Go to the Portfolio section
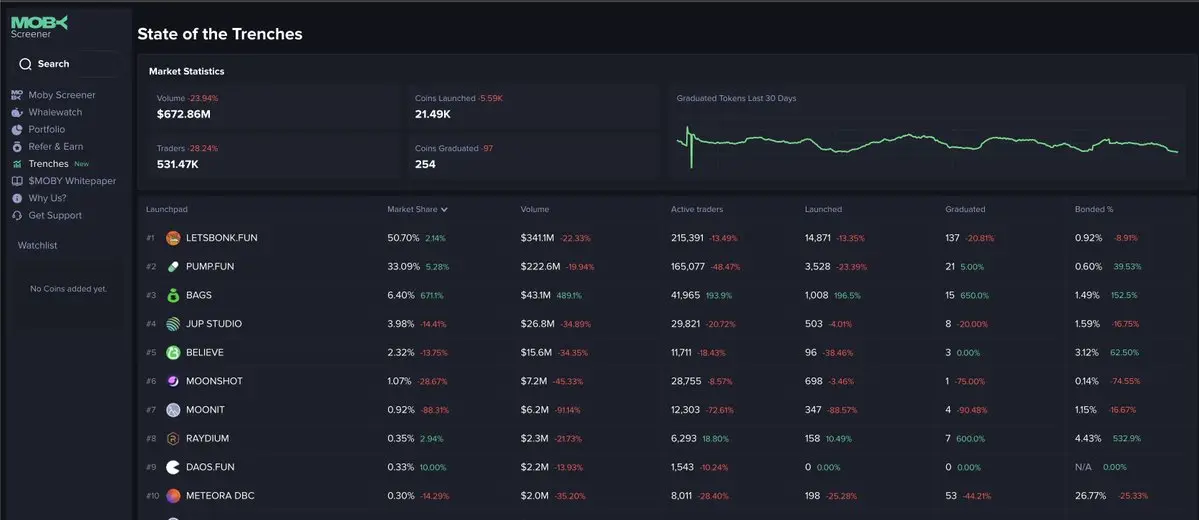The width and height of the screenshot is (1199, 520). (x=47, y=129)
